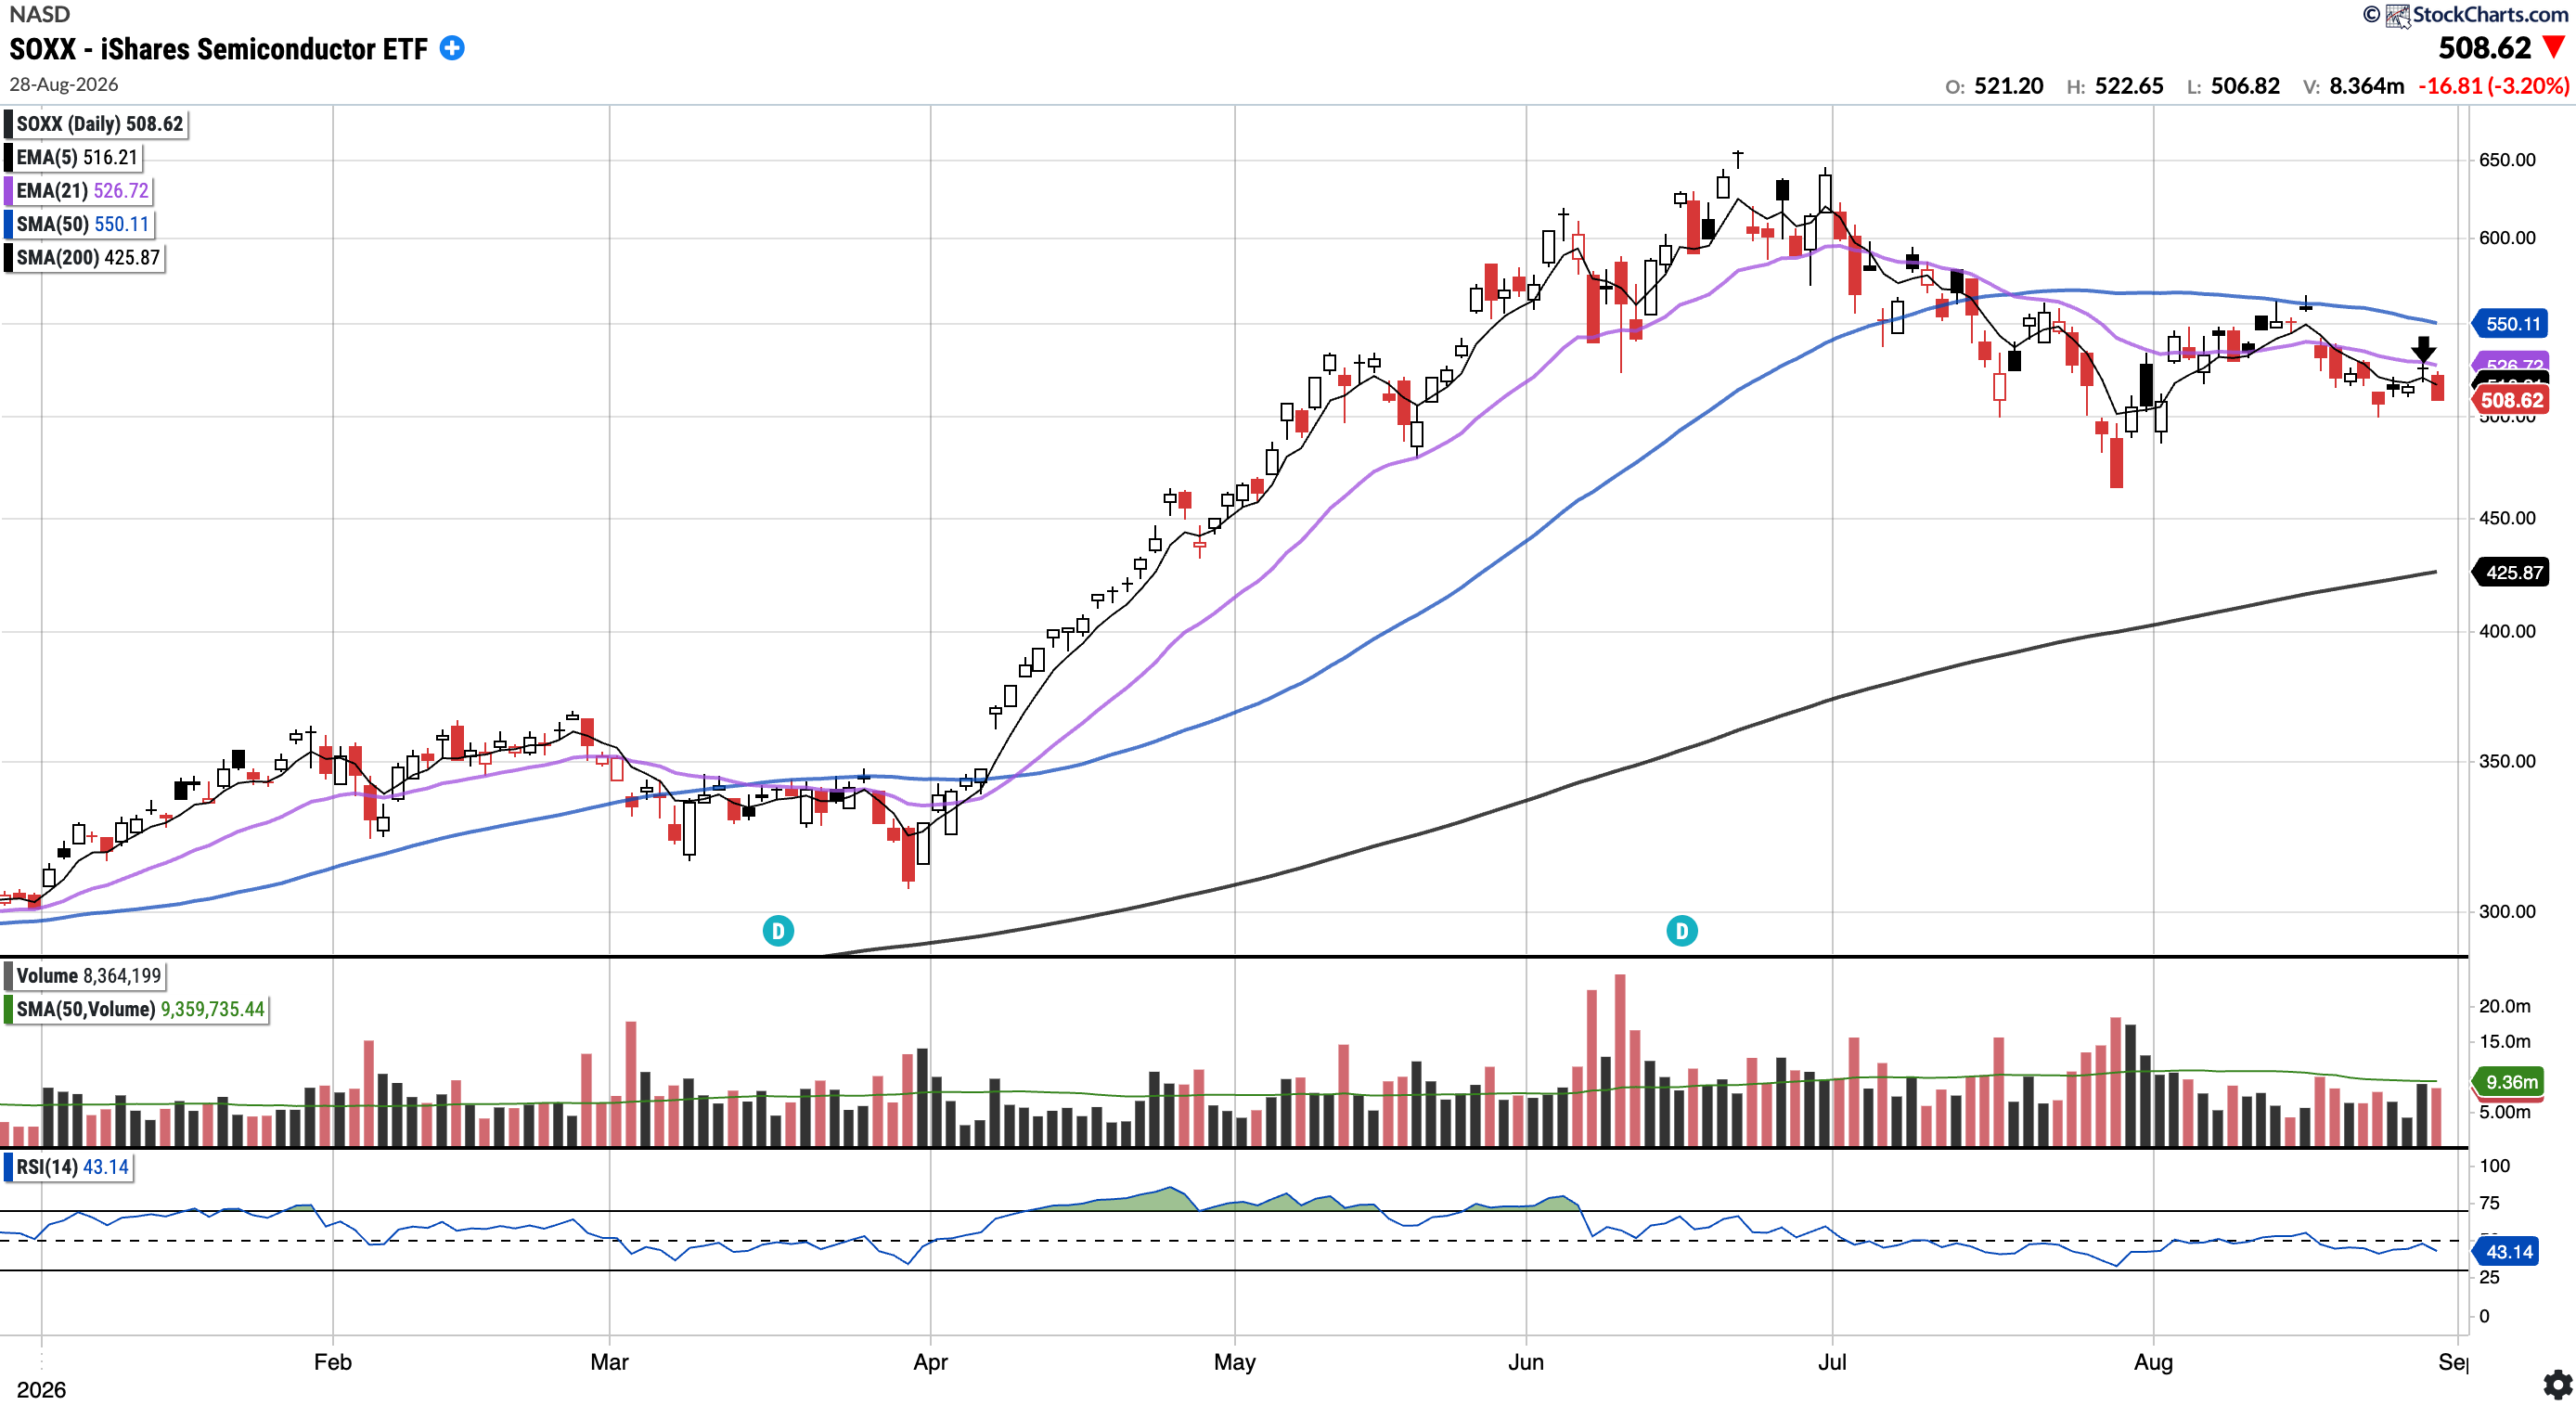
Task: Click the SMA(50) 550.11 legend label
Action: pyautogui.click(x=82, y=224)
